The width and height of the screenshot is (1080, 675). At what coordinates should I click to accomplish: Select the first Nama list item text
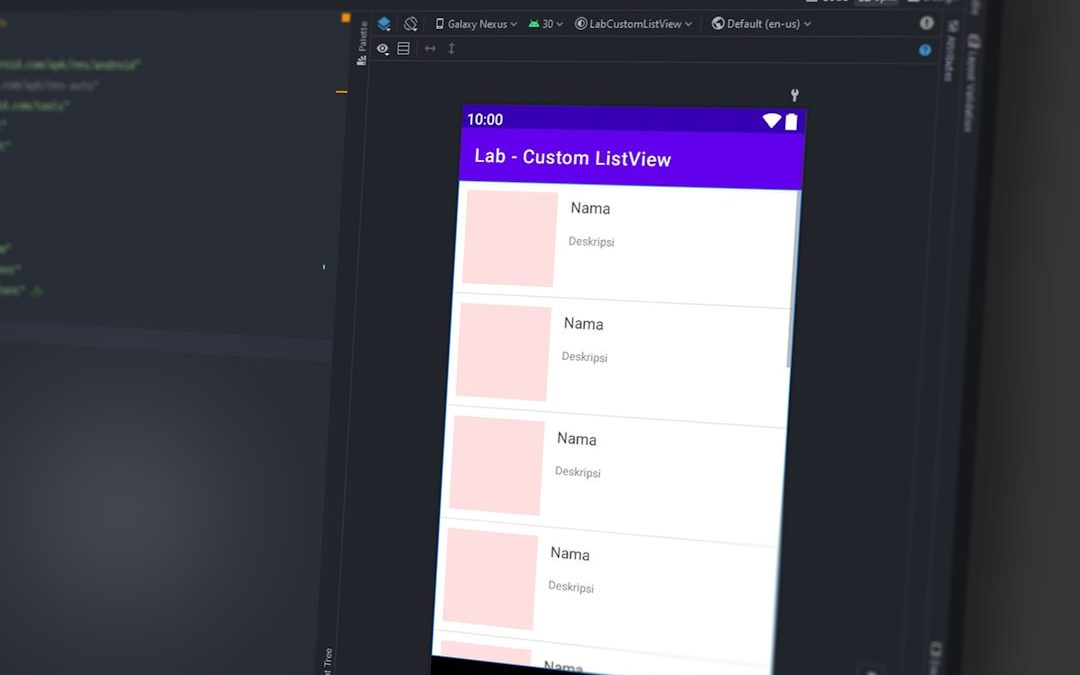[590, 209]
